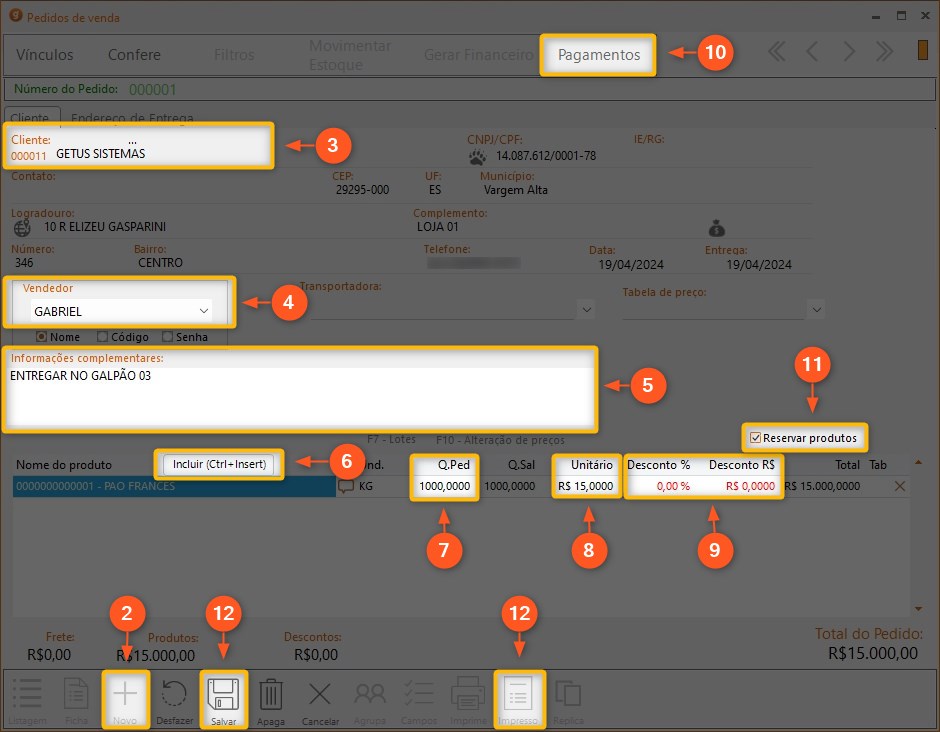Remove PAO FRANCES row with red X
The image size is (940, 732).
[899, 486]
